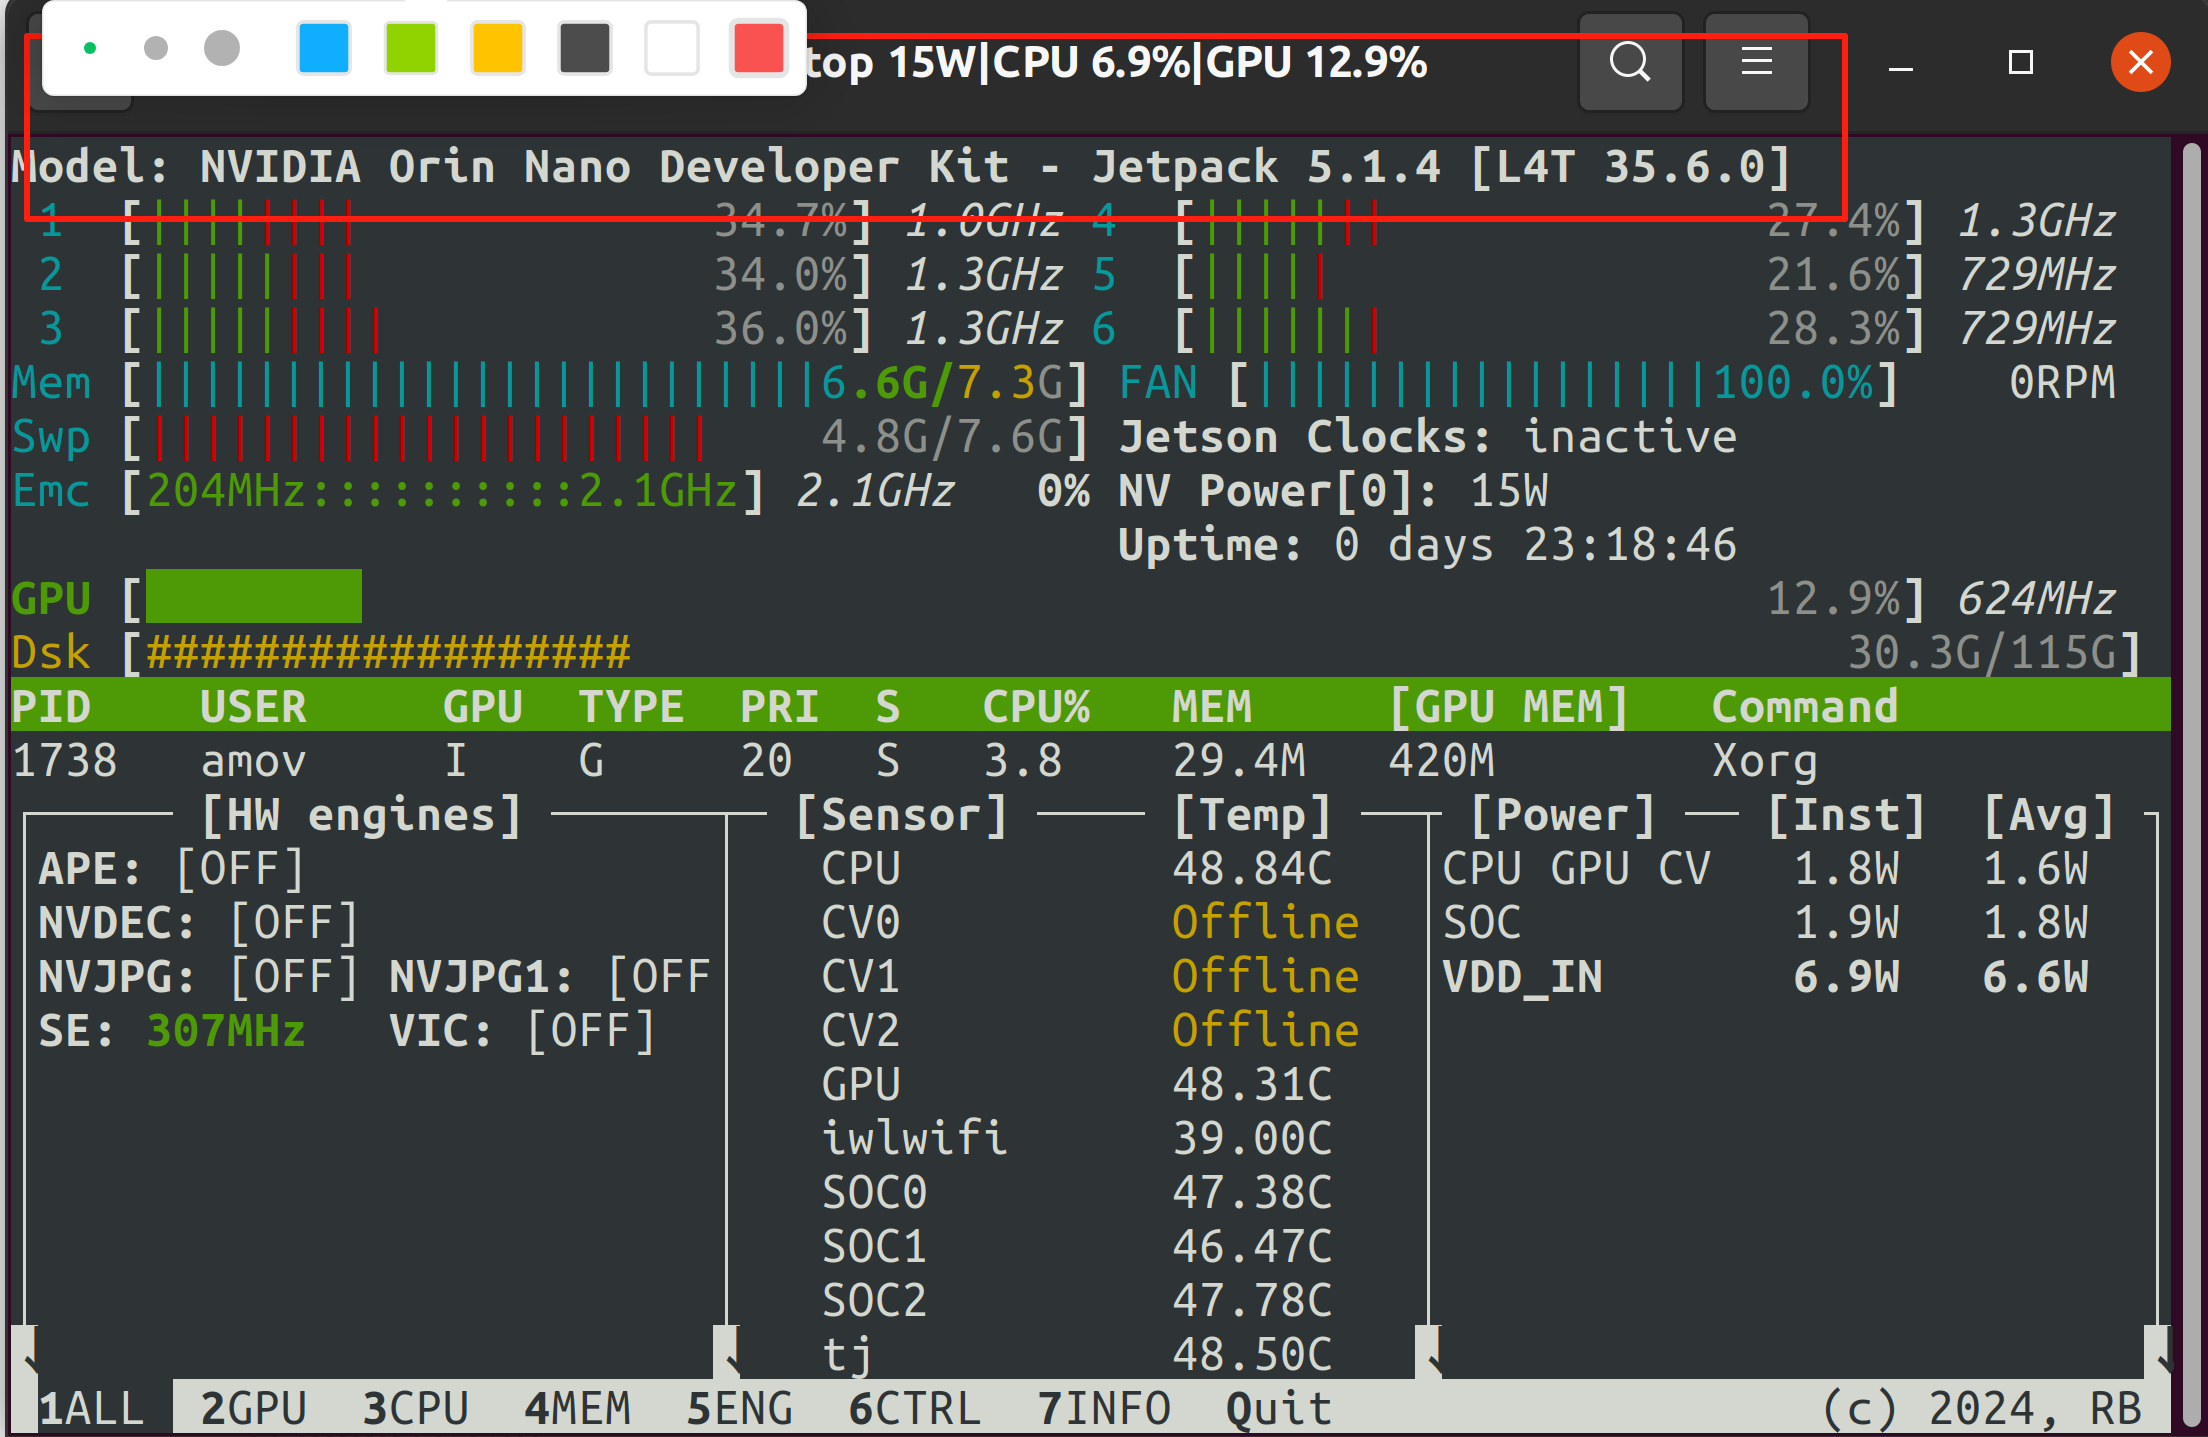Pick the blue annotation color
Screen dimensions: 2208x1437
coord(324,48)
